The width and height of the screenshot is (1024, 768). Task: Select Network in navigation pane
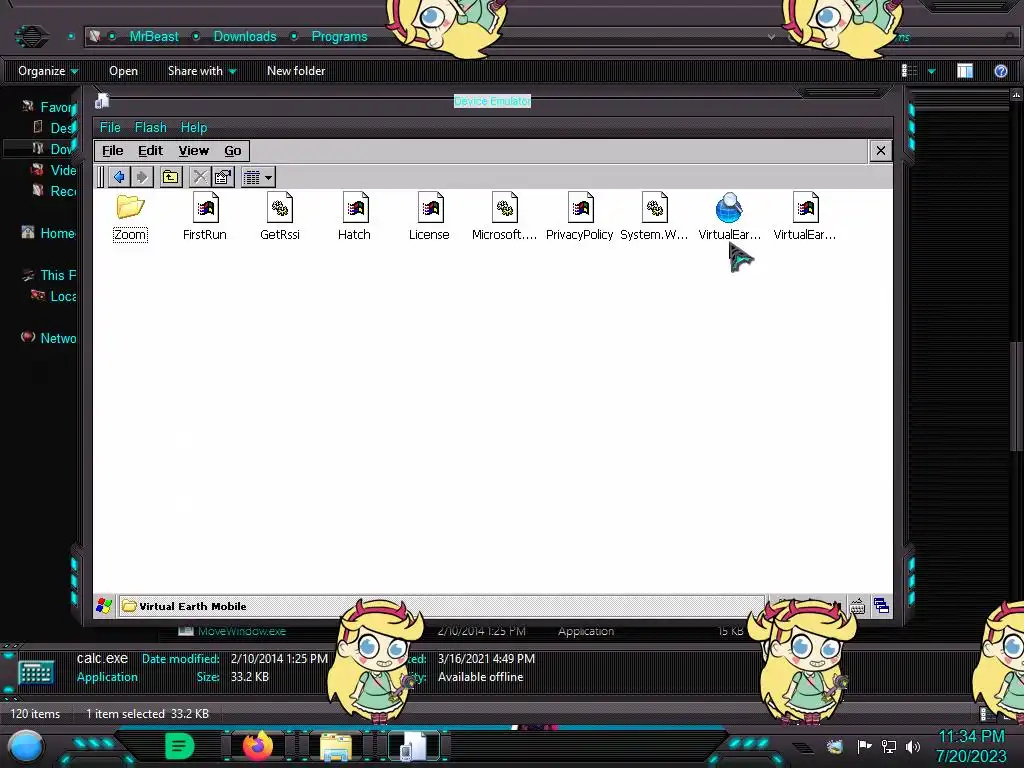pyautogui.click(x=50, y=338)
